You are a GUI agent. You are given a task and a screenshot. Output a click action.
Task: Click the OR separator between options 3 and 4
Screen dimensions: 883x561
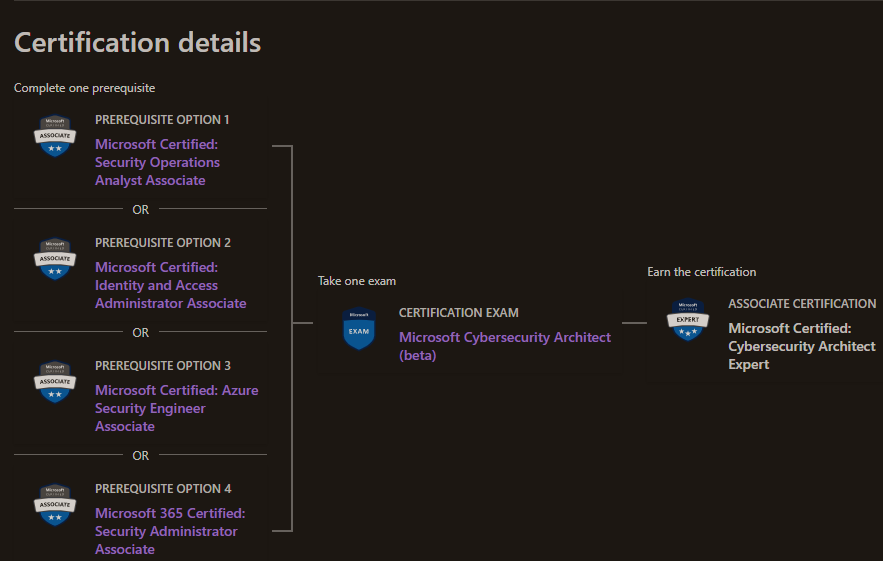141,456
